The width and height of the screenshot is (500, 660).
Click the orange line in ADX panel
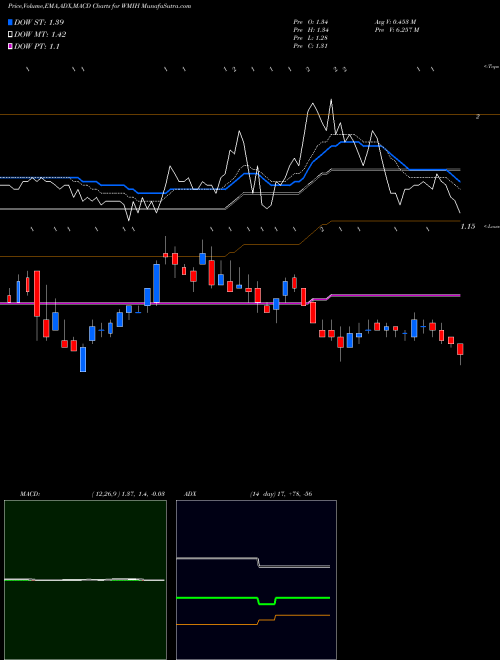(253, 620)
